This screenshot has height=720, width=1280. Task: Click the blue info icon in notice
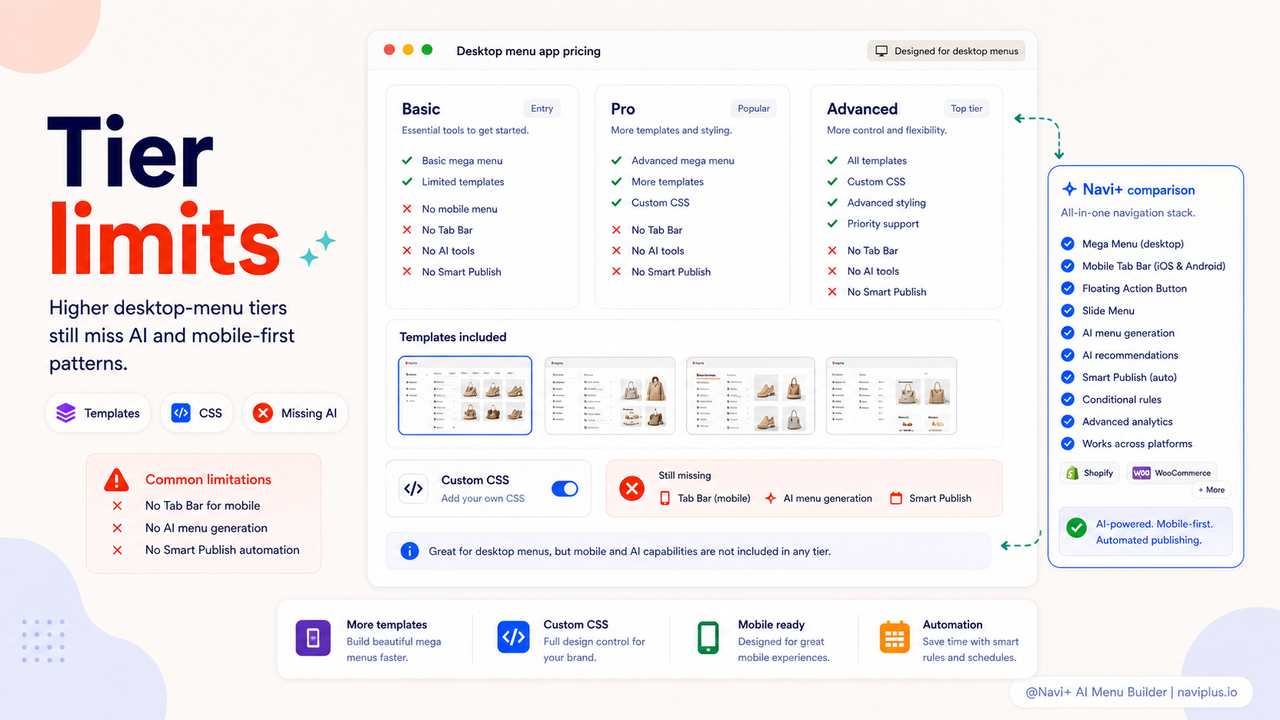[409, 551]
